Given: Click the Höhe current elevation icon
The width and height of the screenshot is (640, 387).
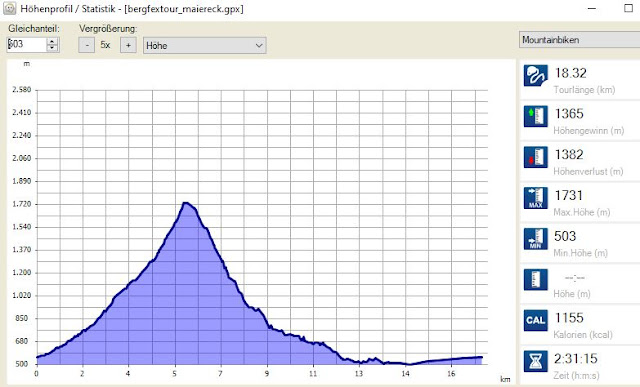Looking at the screenshot, I should tap(536, 280).
